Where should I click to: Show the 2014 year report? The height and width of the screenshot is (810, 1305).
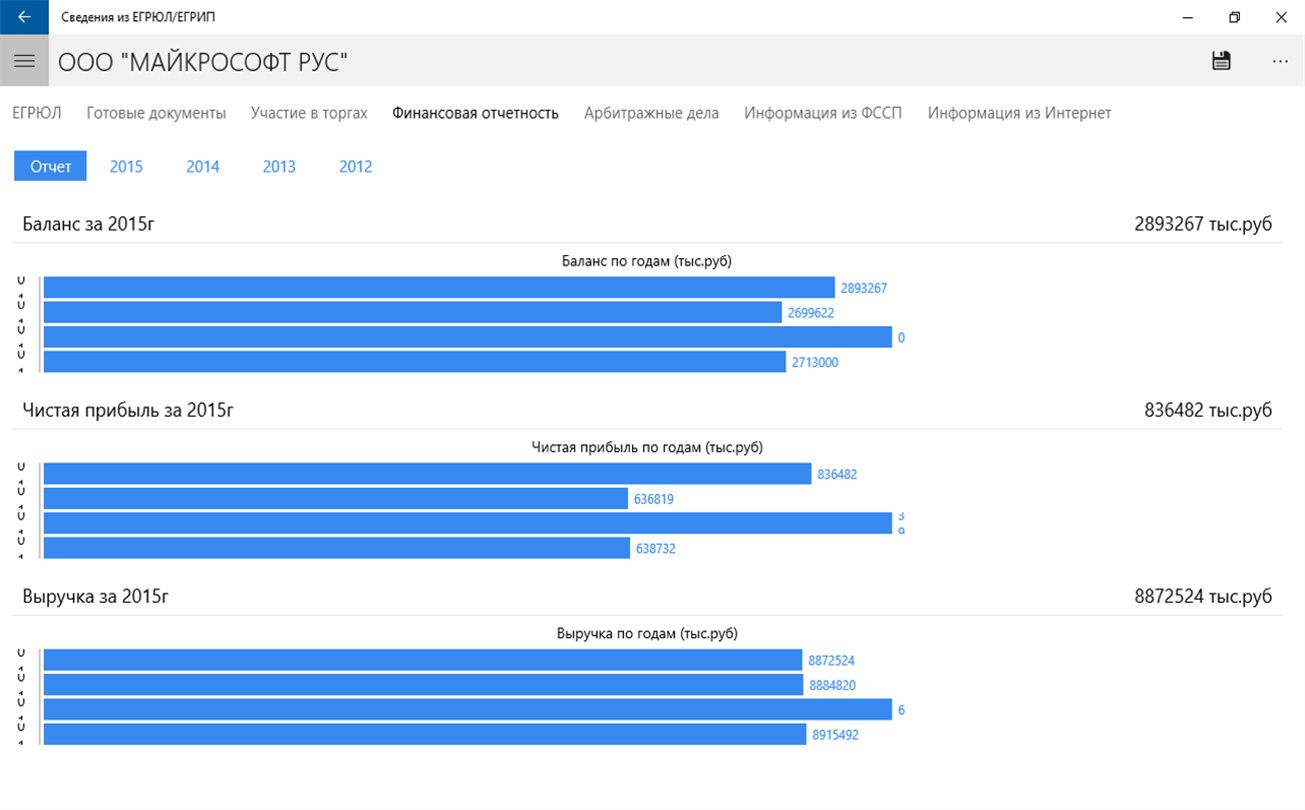coord(203,166)
